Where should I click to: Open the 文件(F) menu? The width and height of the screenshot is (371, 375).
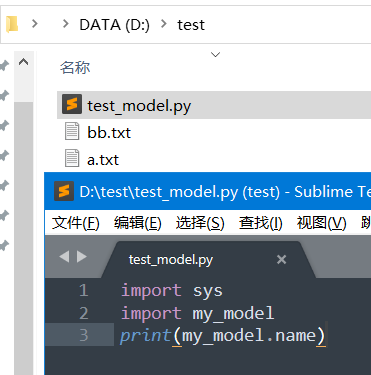76,222
